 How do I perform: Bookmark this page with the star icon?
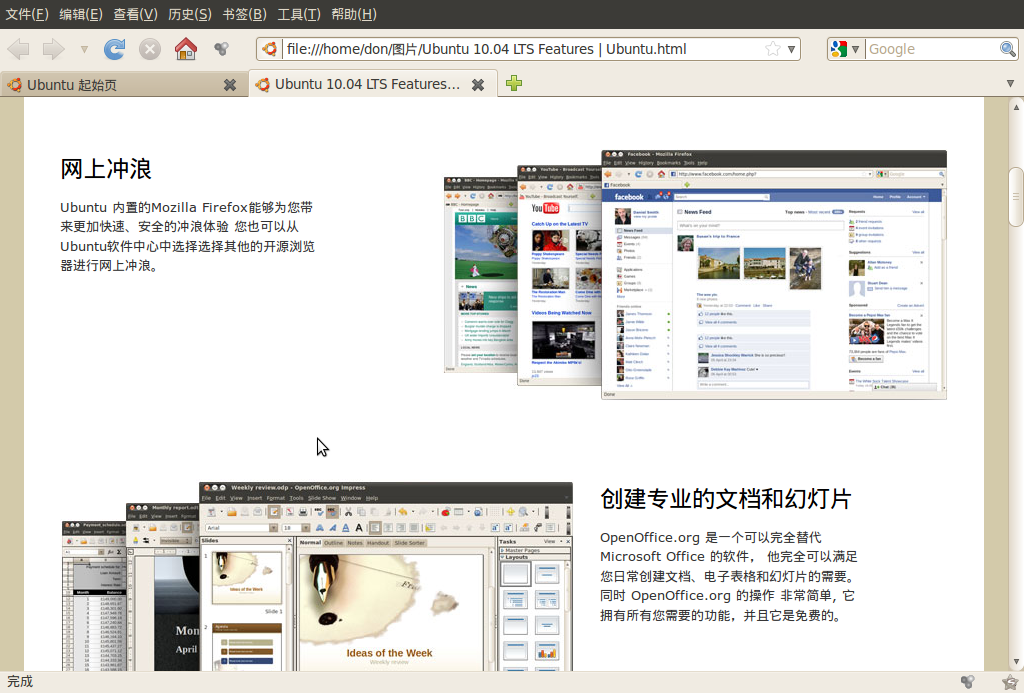[773, 49]
